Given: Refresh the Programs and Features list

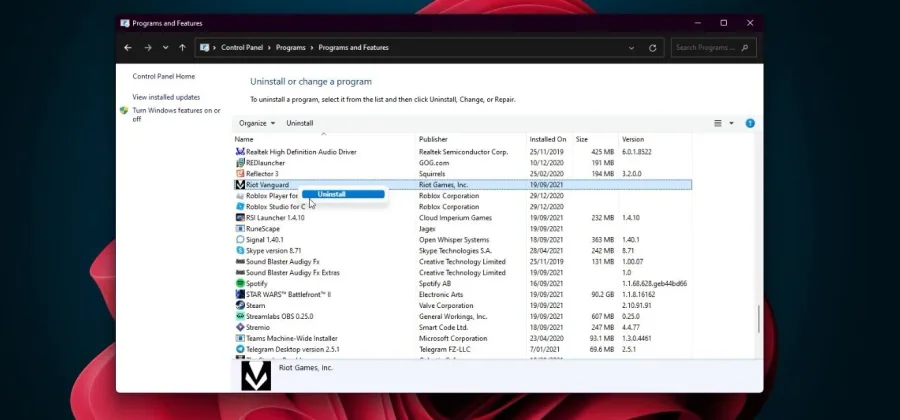Looking at the screenshot, I should pyautogui.click(x=653, y=48).
